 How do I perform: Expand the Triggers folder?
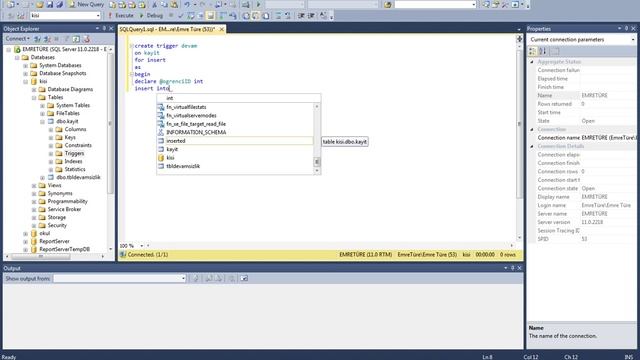pos(51,153)
